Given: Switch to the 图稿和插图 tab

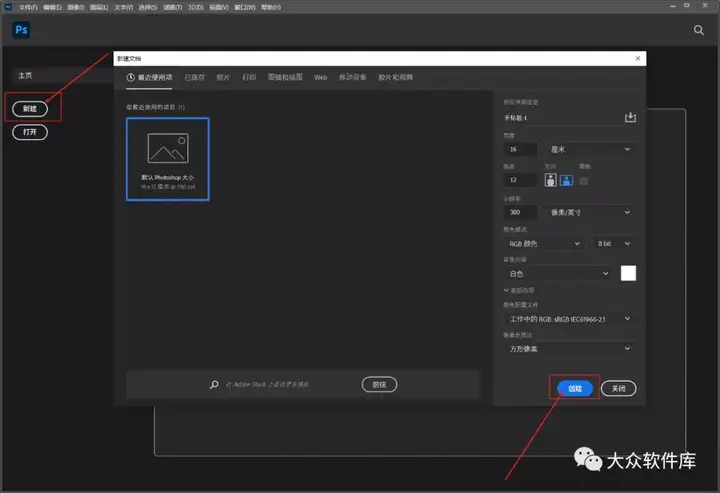Looking at the screenshot, I should [285, 77].
